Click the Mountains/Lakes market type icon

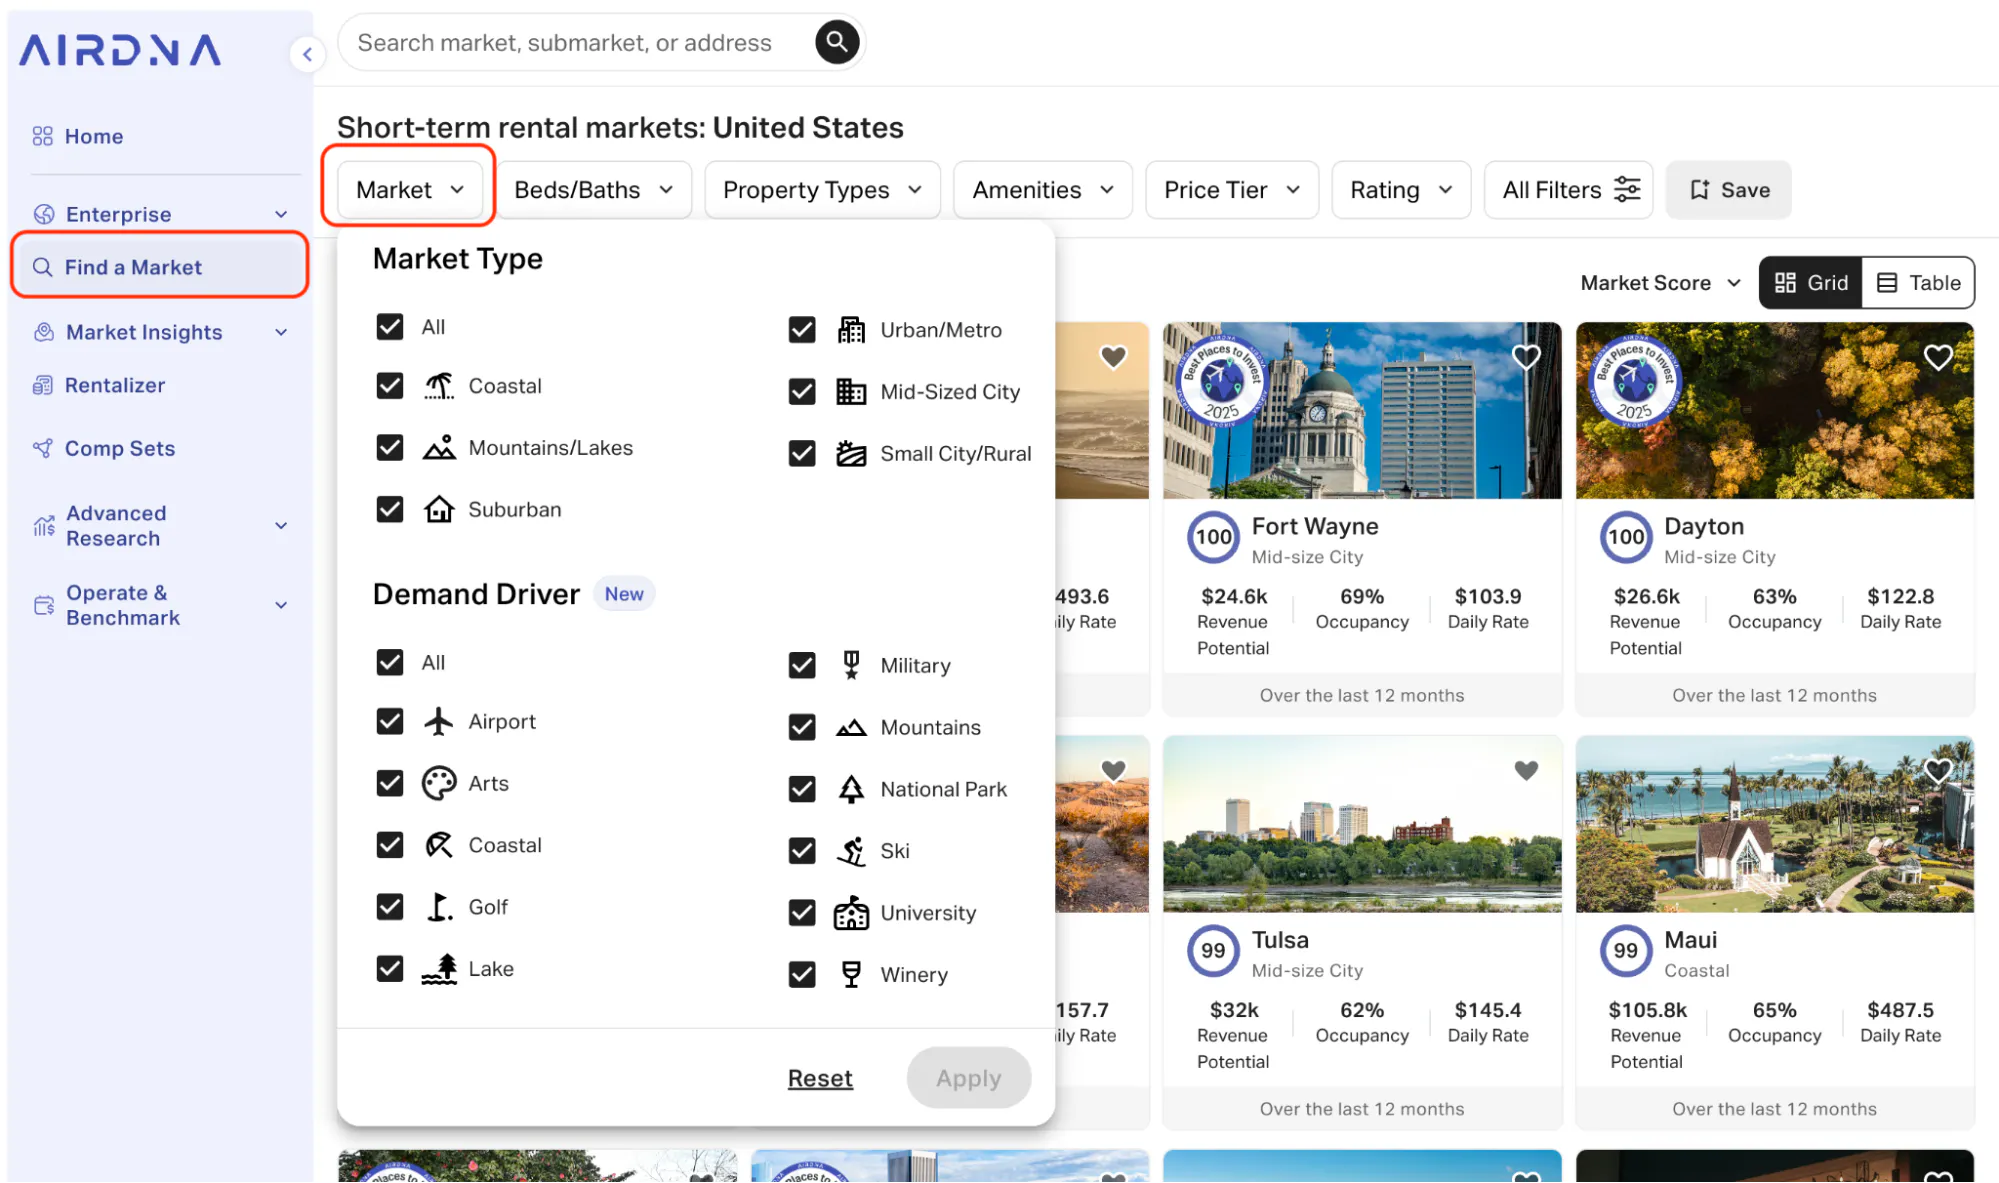tap(439, 447)
